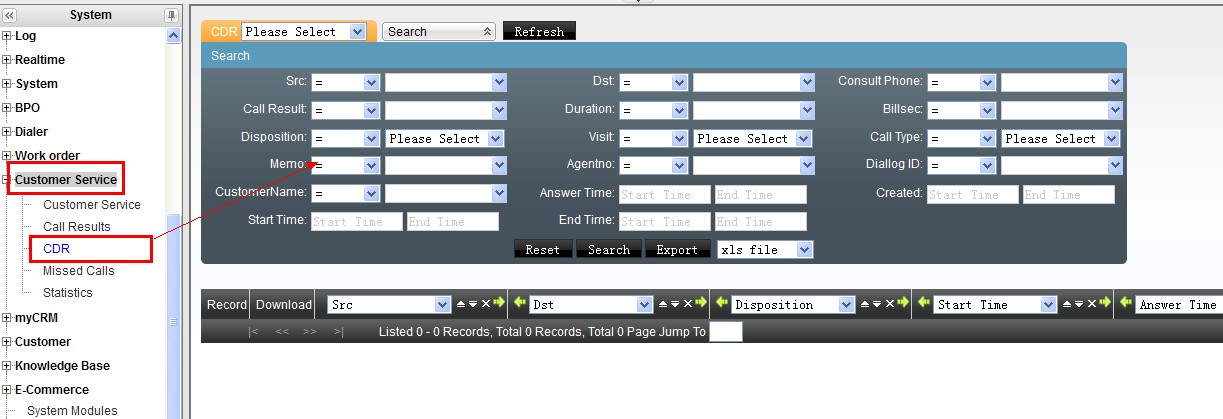Image resolution: width=1223 pixels, height=419 pixels.
Task: Open the Call Type Please Select dropdown
Action: pyautogui.click(x=1111, y=139)
